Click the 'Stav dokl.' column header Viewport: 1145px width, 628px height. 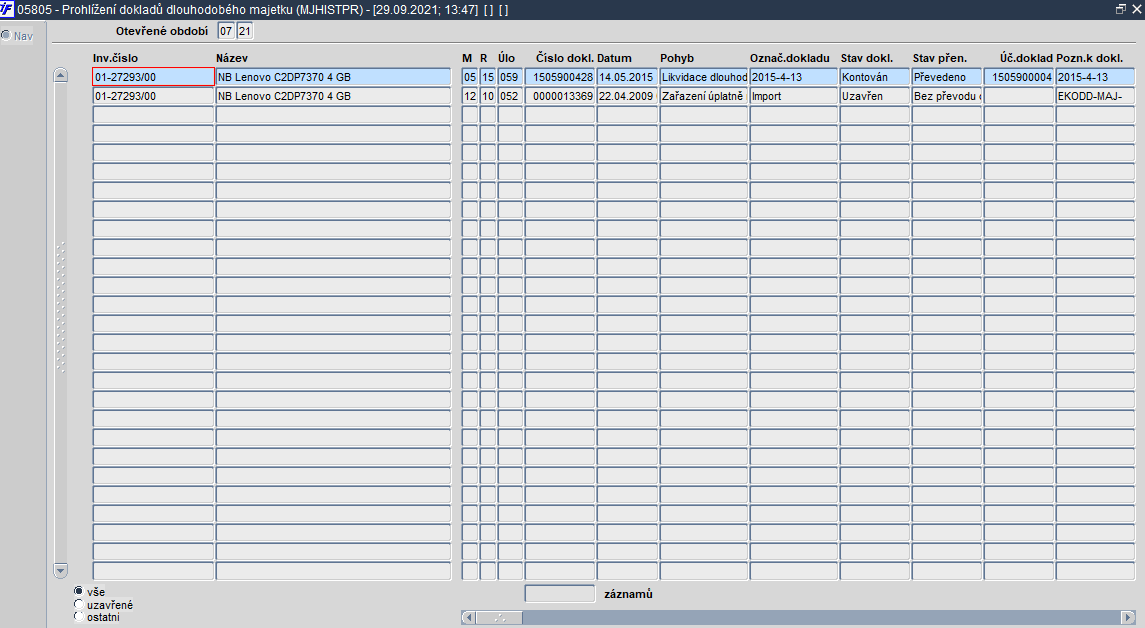coord(867,58)
